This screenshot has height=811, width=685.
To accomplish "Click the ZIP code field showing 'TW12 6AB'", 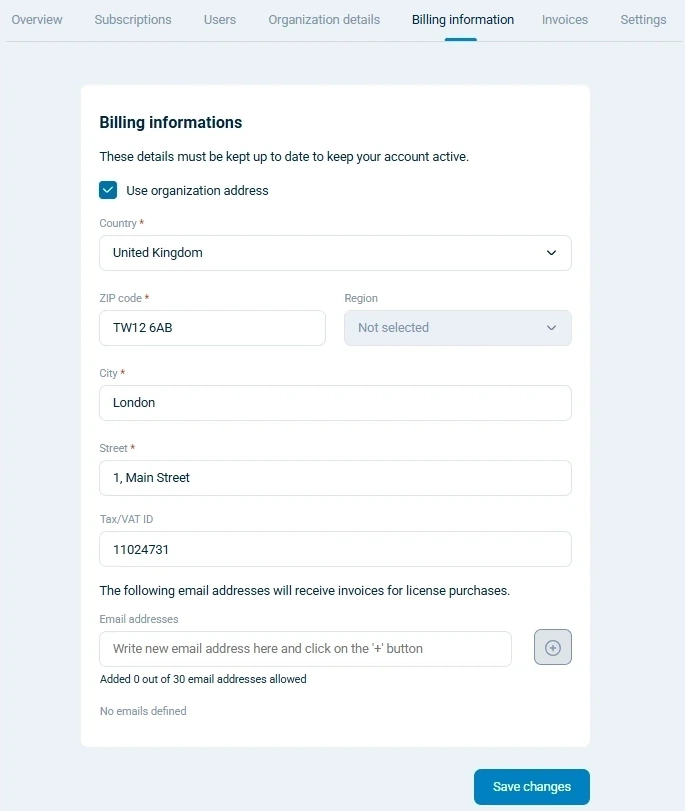I will point(212,328).
